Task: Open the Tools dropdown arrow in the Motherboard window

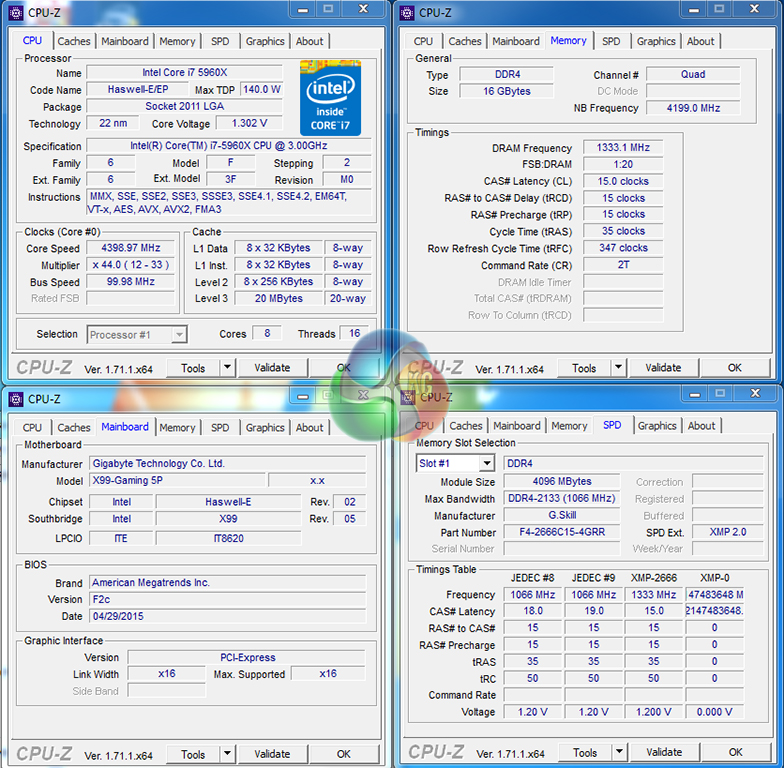Action: pos(226,754)
